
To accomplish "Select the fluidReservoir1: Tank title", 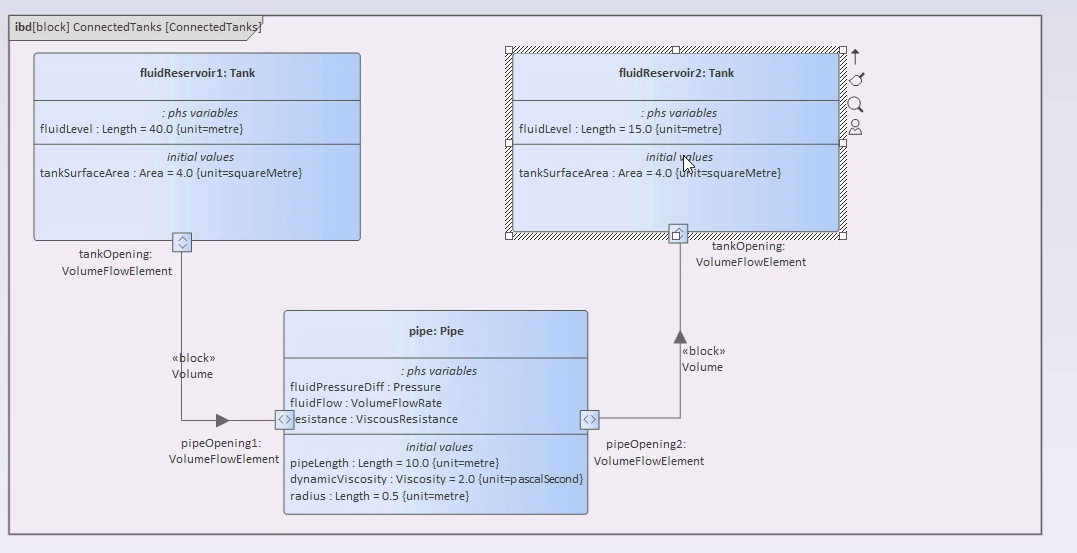I will [197, 73].
